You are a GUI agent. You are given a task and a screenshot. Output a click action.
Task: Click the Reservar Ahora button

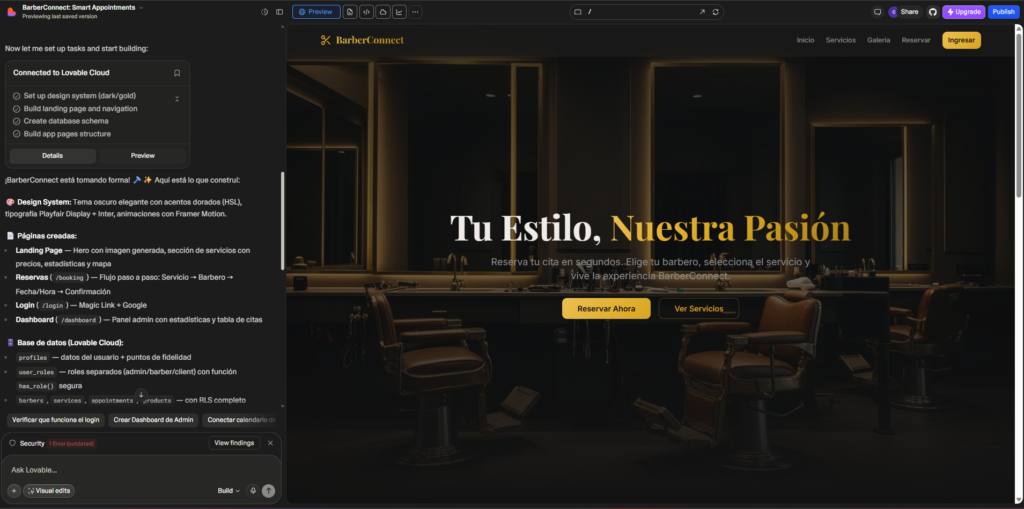click(x=606, y=308)
